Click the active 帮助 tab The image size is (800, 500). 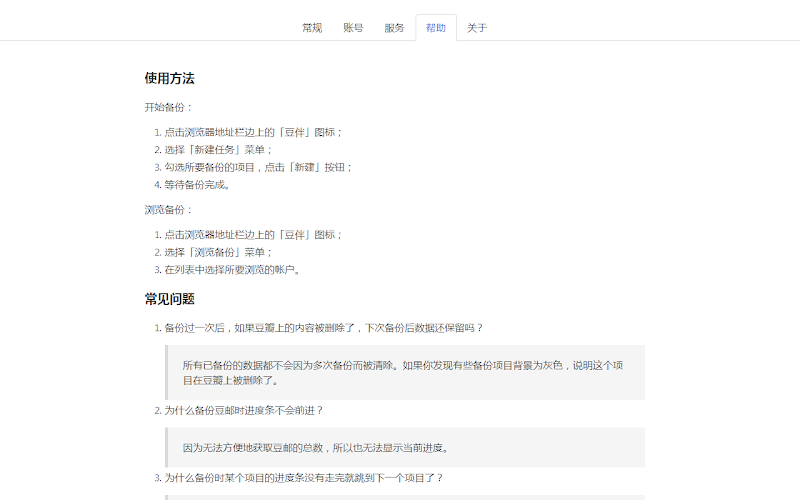click(x=436, y=28)
